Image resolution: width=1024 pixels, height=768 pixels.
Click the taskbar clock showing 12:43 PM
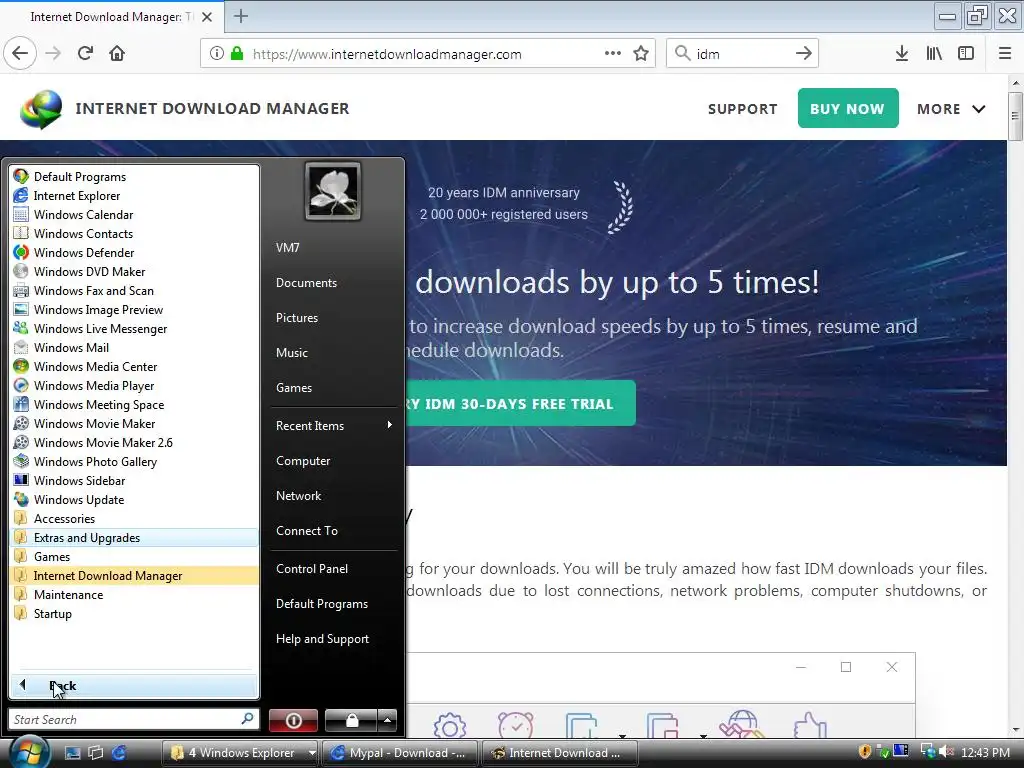[985, 752]
